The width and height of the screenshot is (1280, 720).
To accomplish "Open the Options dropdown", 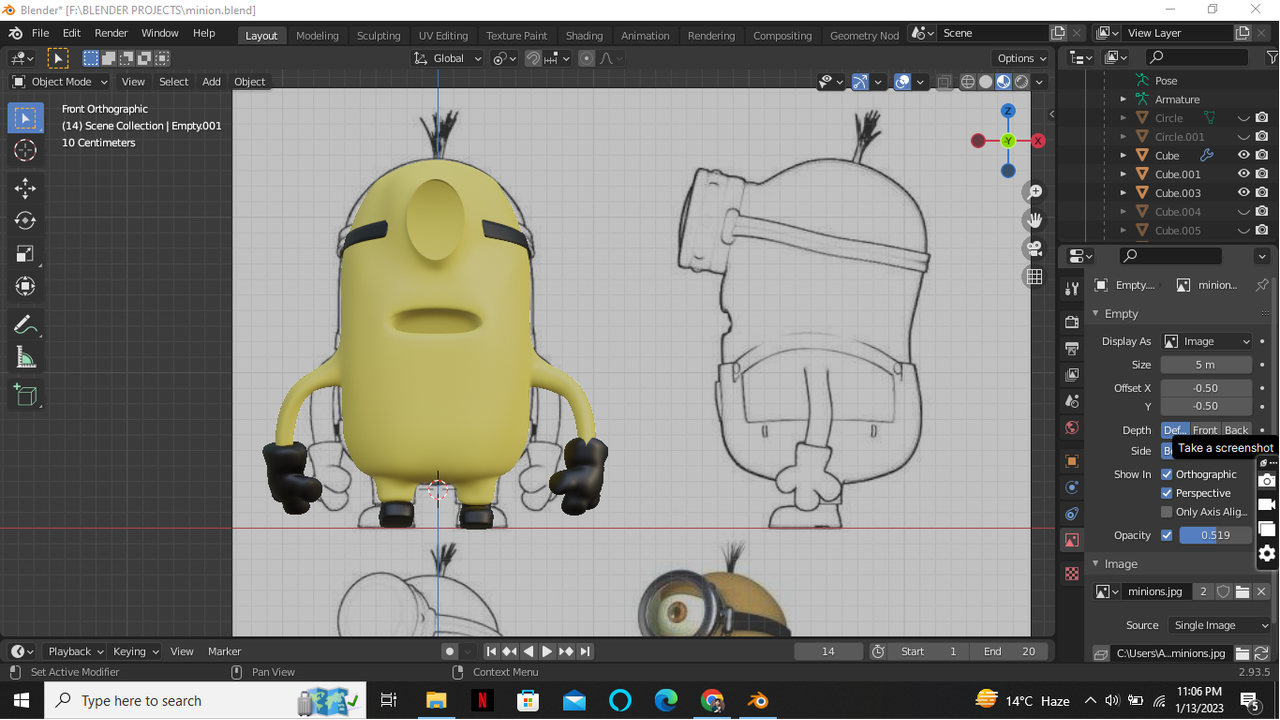I will click(x=1022, y=58).
